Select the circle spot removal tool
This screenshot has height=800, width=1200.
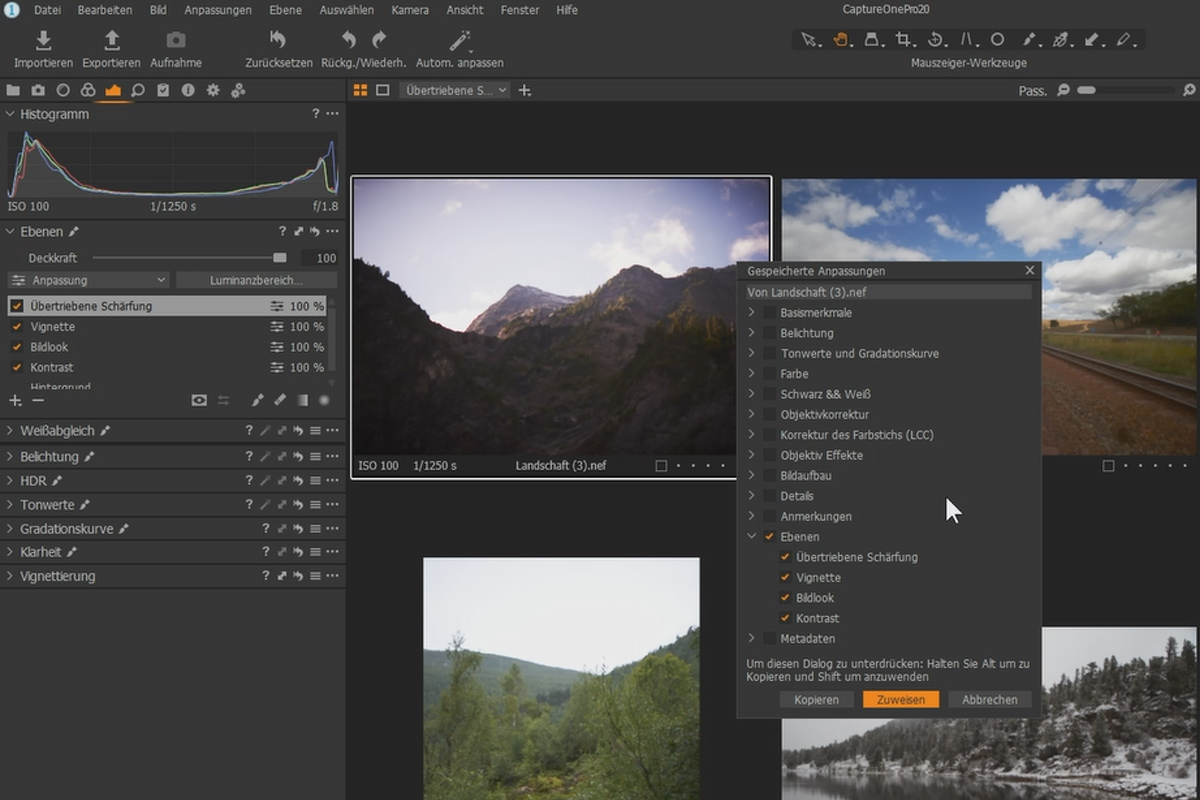[997, 40]
